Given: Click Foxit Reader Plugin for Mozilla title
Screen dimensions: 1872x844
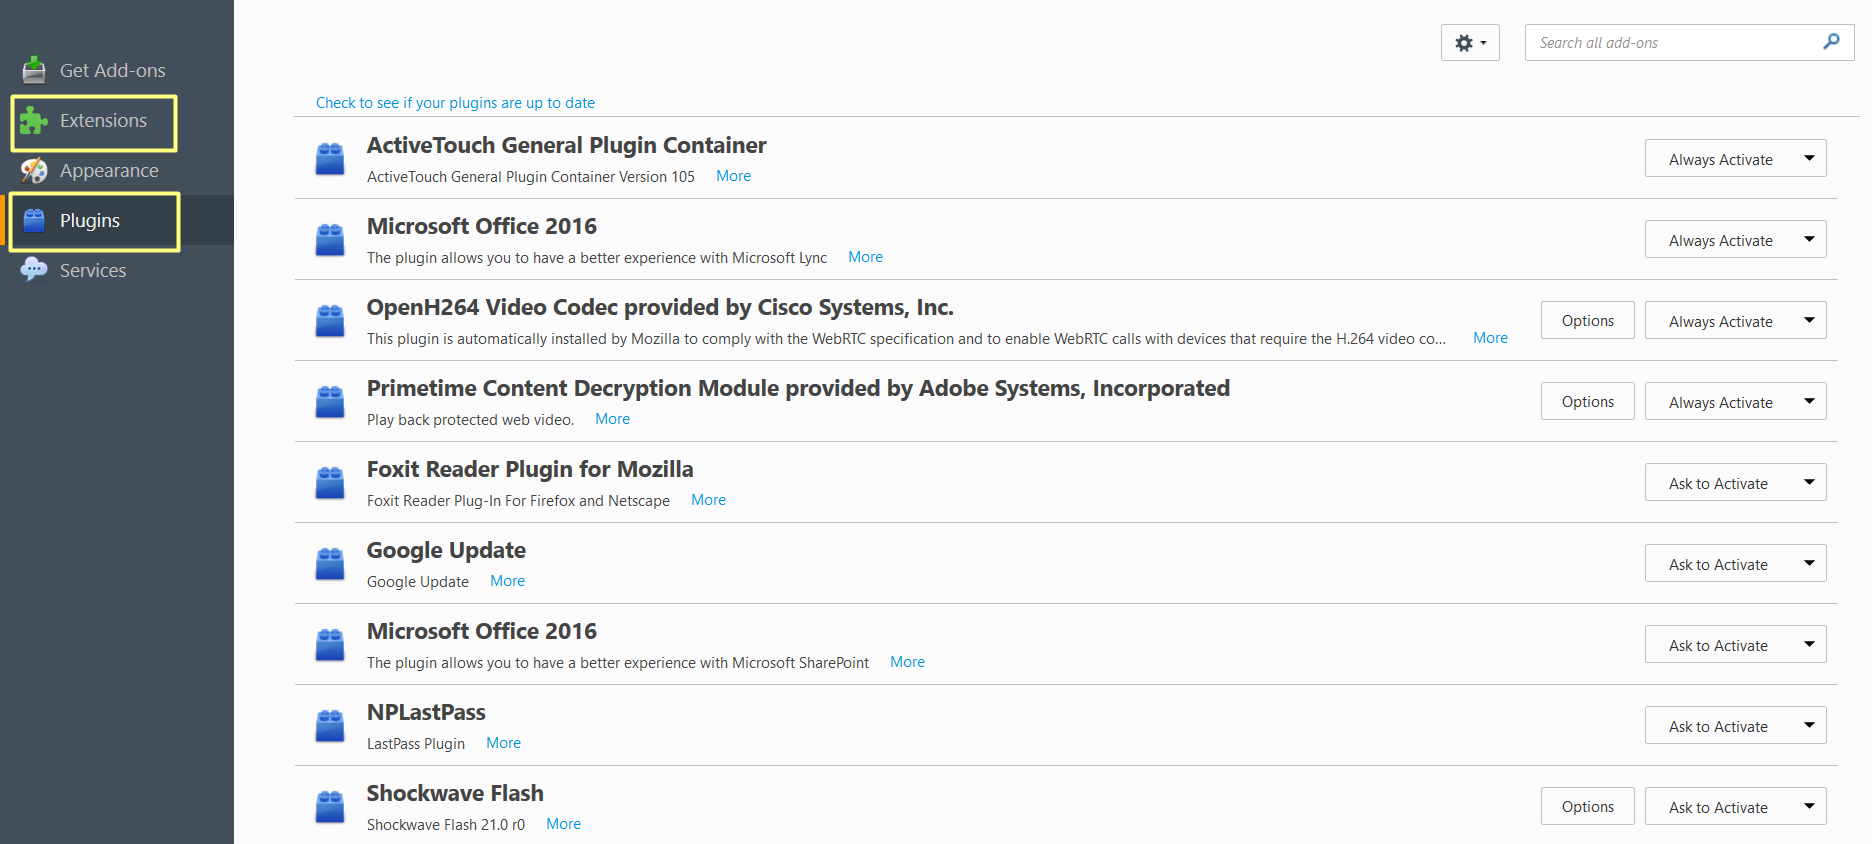Looking at the screenshot, I should point(530,469).
